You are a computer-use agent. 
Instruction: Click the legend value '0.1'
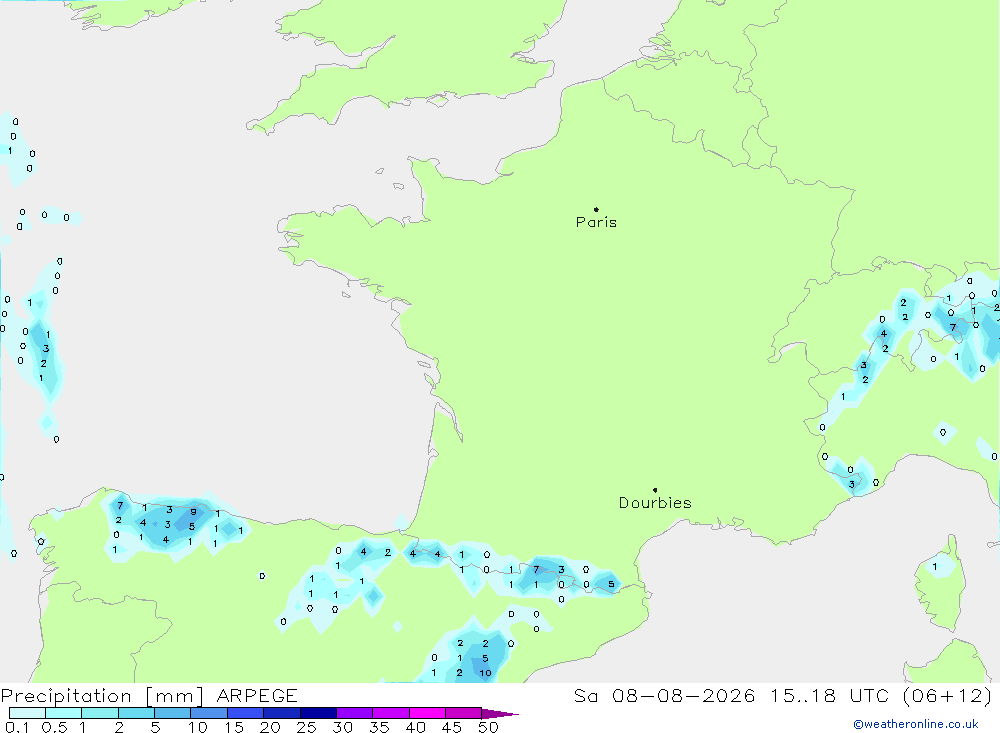17,727
